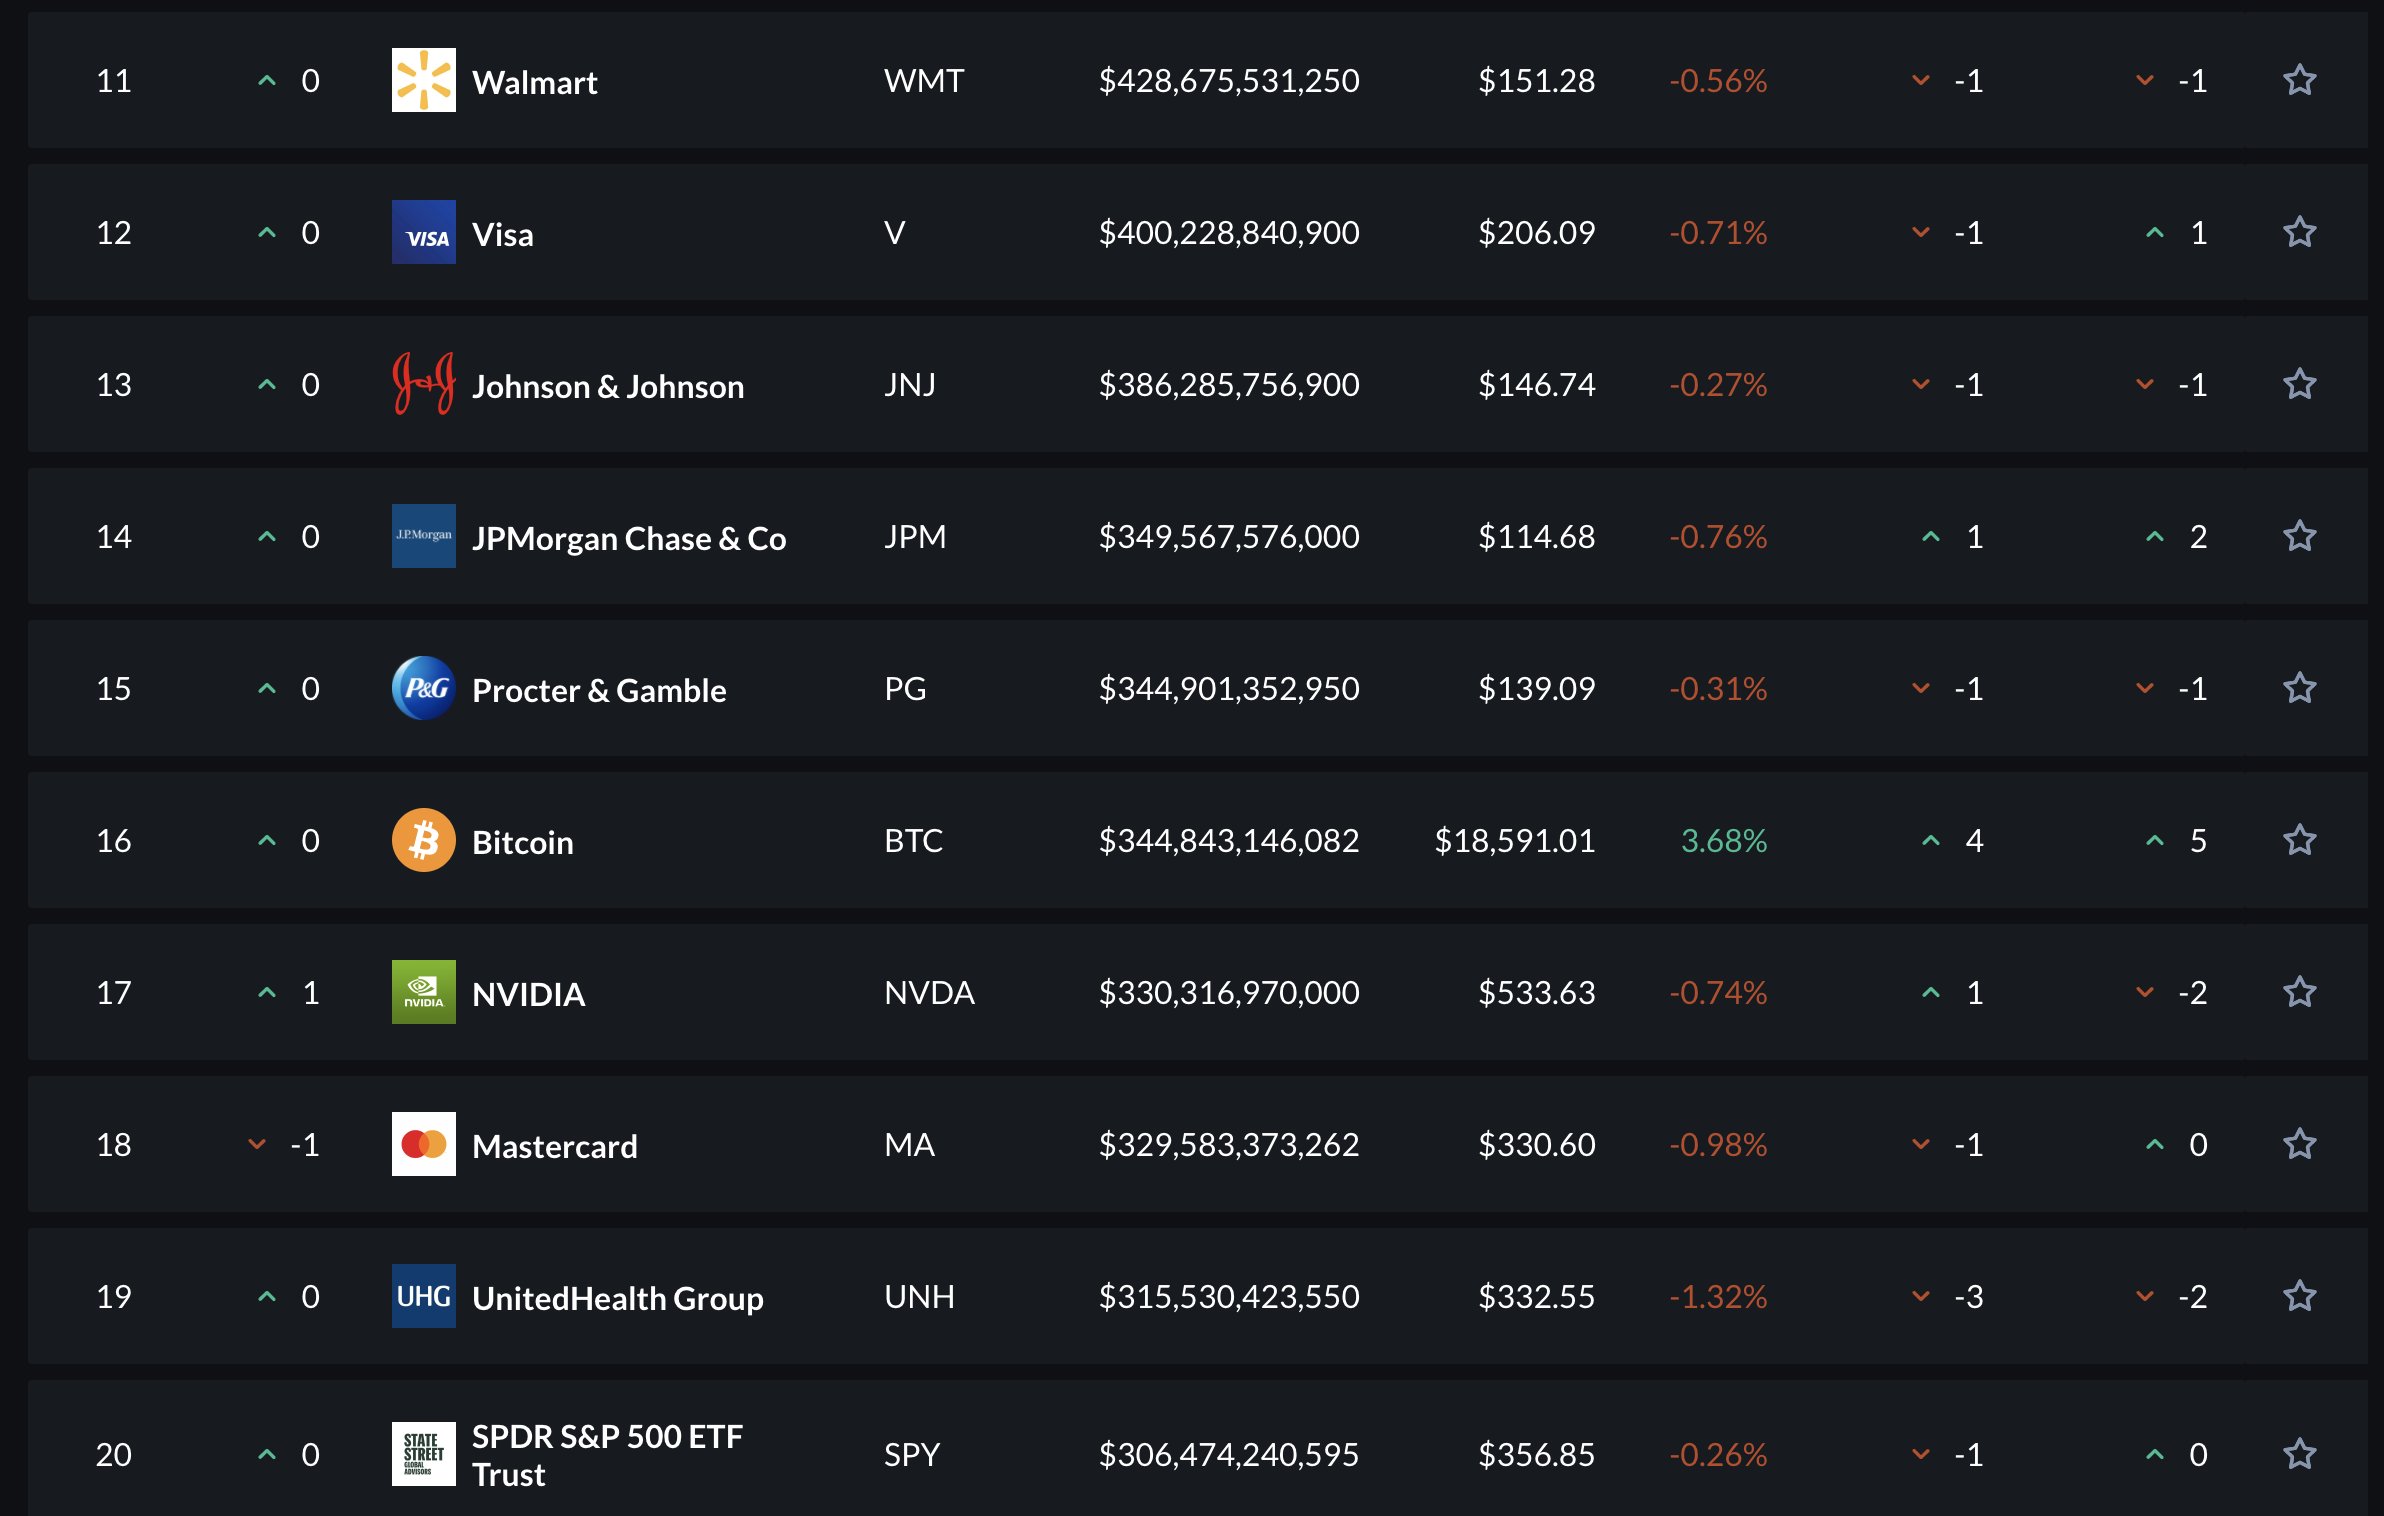Open the Procter & Gamble name link

pyautogui.click(x=599, y=690)
